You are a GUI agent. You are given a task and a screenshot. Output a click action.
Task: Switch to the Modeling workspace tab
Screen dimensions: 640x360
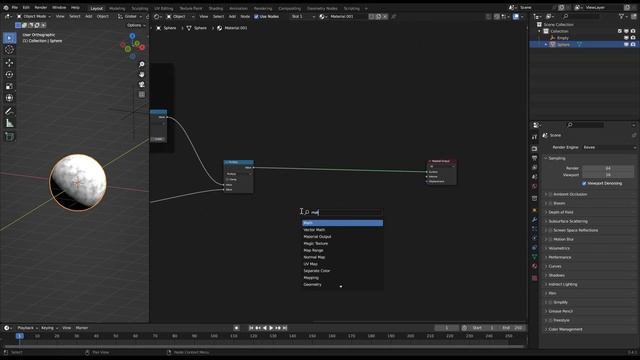pos(117,8)
